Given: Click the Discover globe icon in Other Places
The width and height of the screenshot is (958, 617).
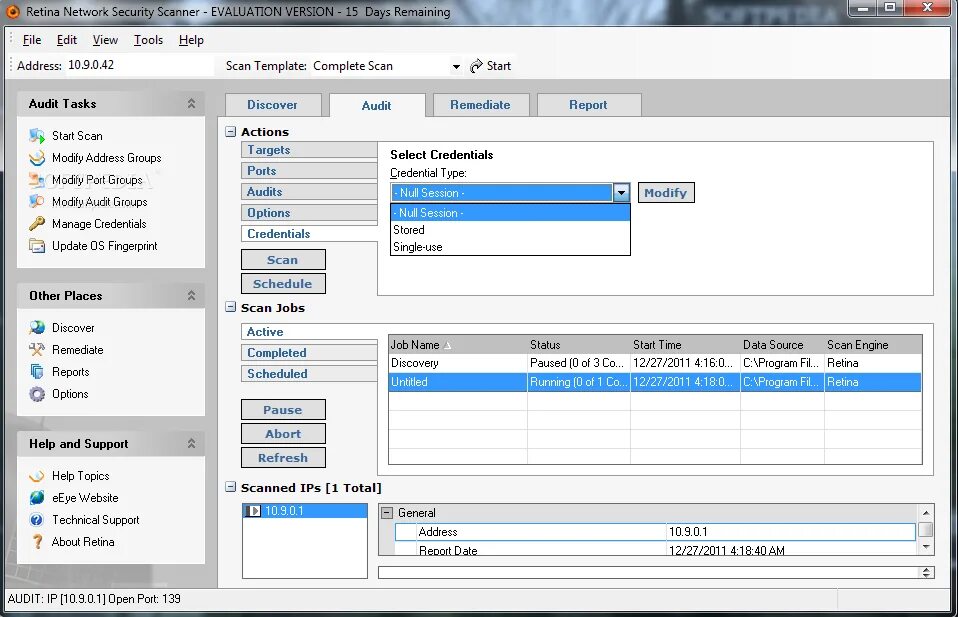Looking at the screenshot, I should (37, 327).
